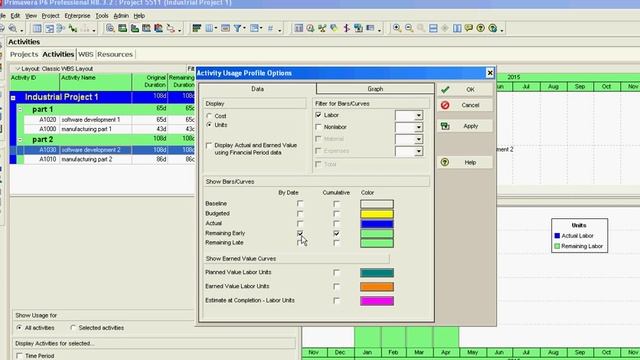640x360 pixels.
Task: Check Display Actual and Earned Value using Financial Period
Action: 209,145
